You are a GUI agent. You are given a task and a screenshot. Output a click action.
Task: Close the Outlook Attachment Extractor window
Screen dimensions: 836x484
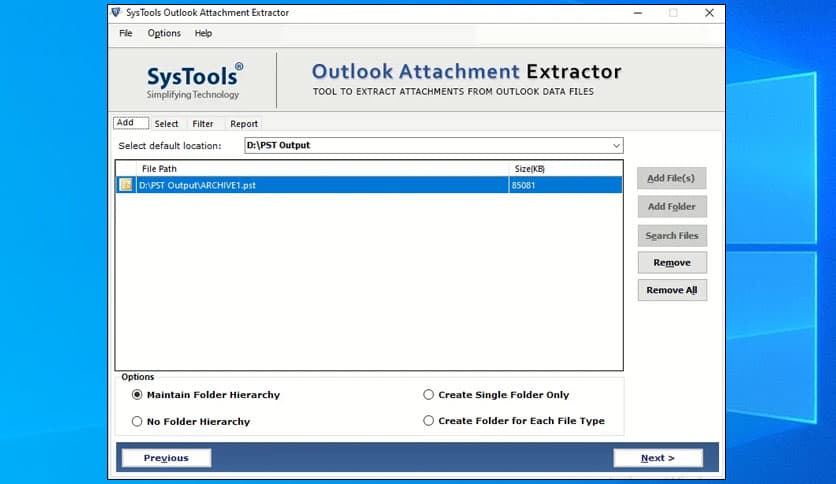pyautogui.click(x=709, y=13)
